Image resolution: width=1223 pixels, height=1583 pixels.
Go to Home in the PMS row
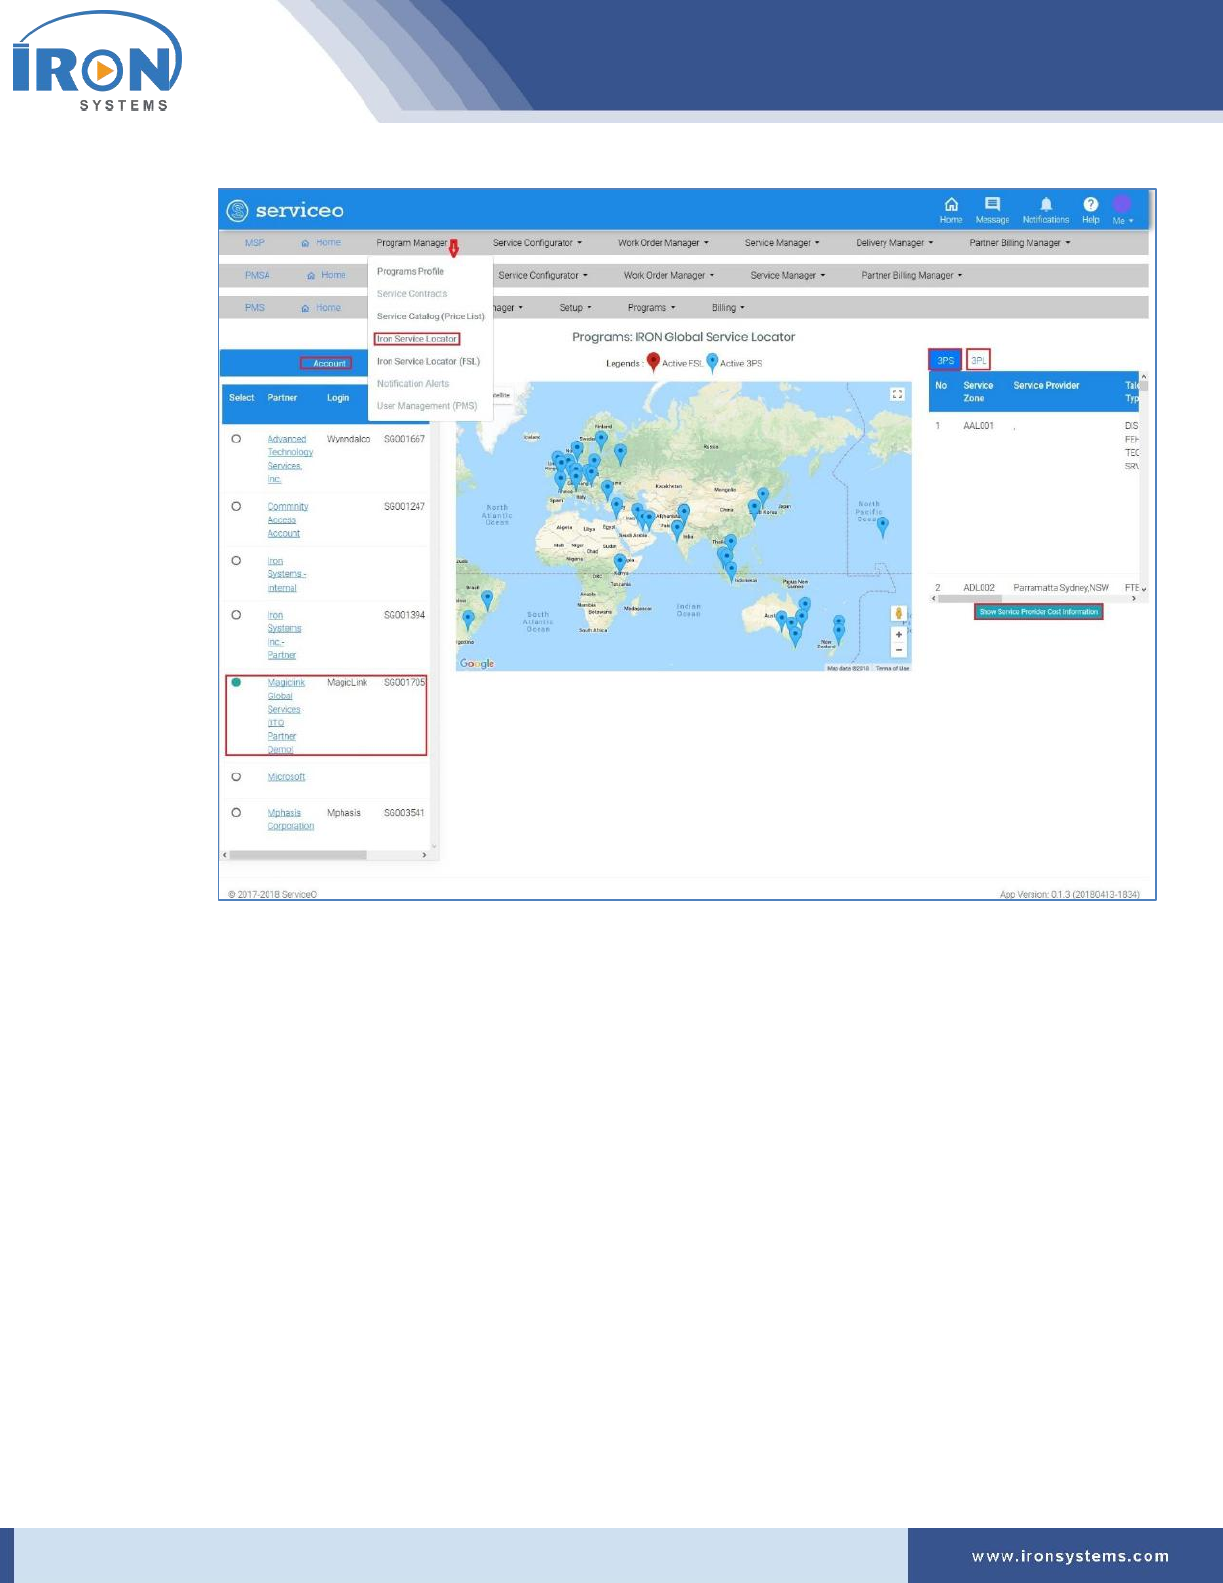click(x=322, y=308)
